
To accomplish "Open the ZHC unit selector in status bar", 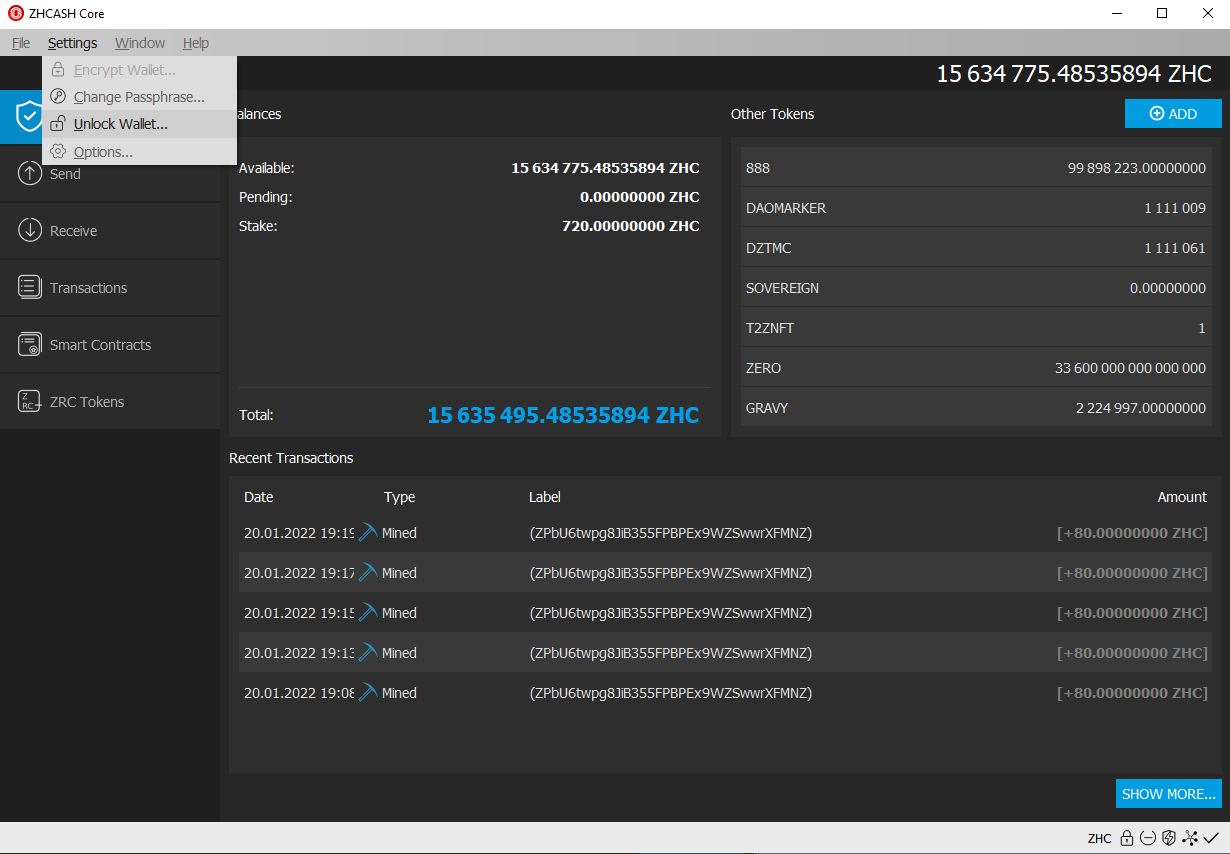I will tap(1099, 838).
